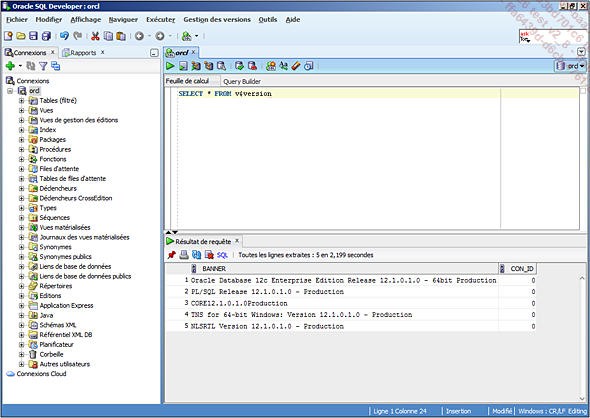
Task: Click the Save All icon
Action: coord(46,36)
